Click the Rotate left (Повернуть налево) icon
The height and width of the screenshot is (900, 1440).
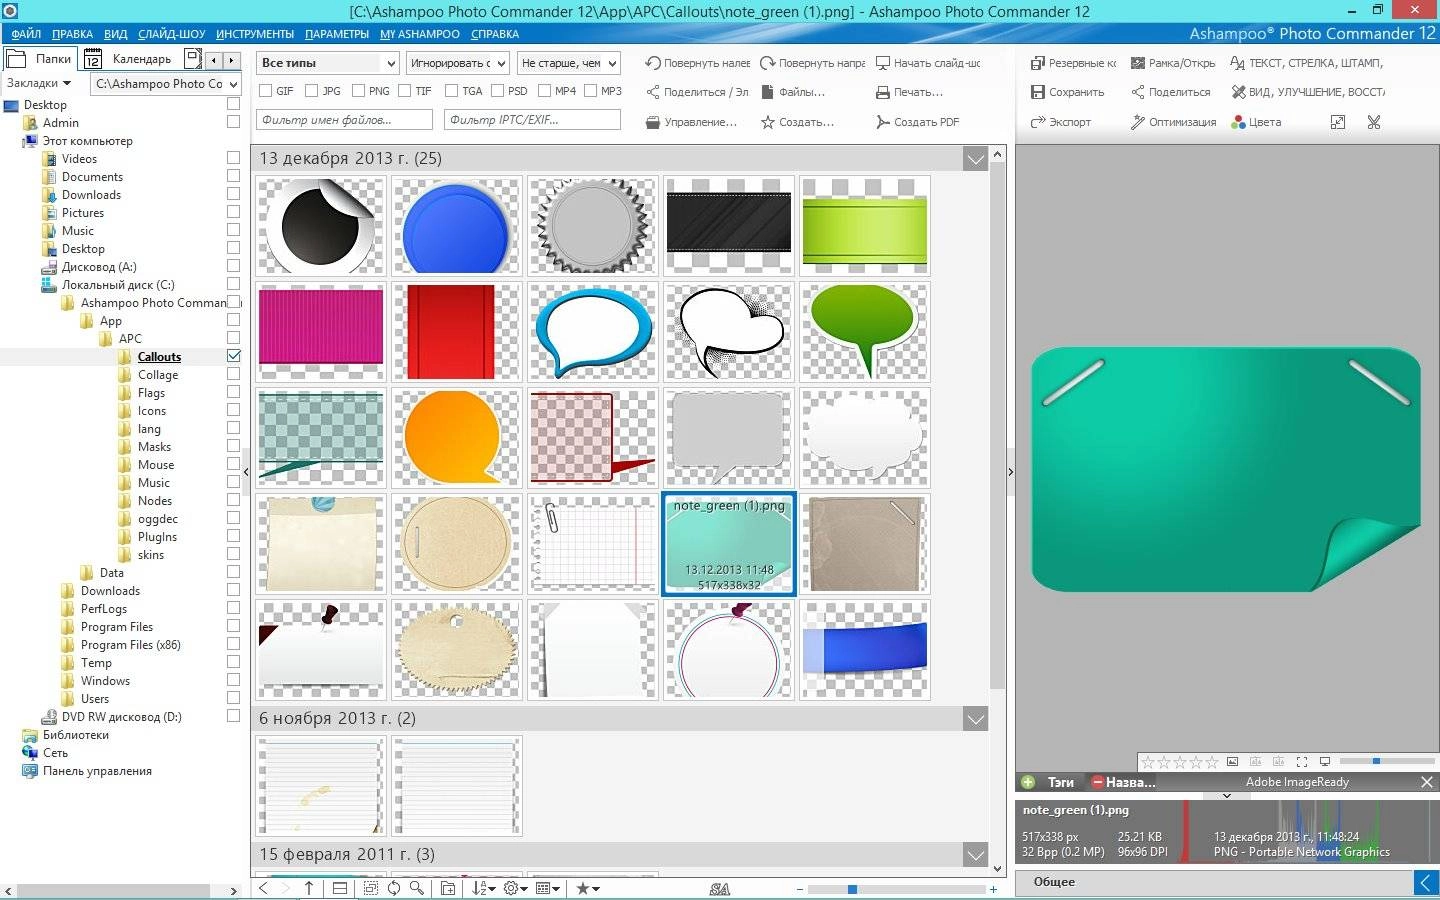[x=653, y=63]
